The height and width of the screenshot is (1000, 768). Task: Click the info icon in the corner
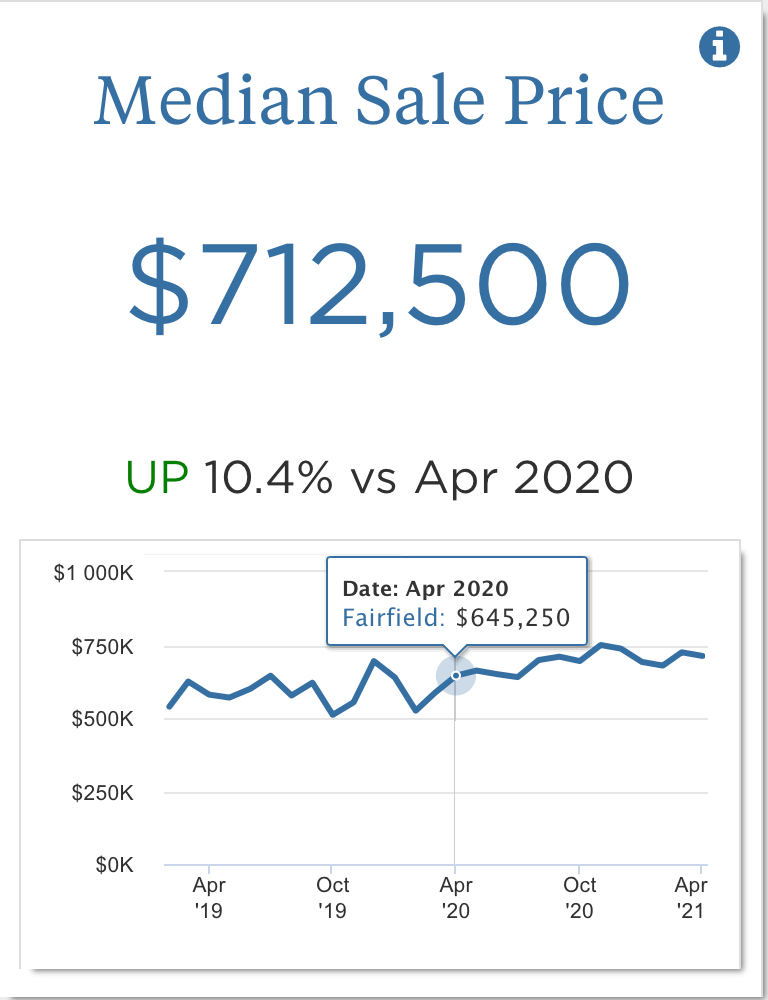(719, 47)
